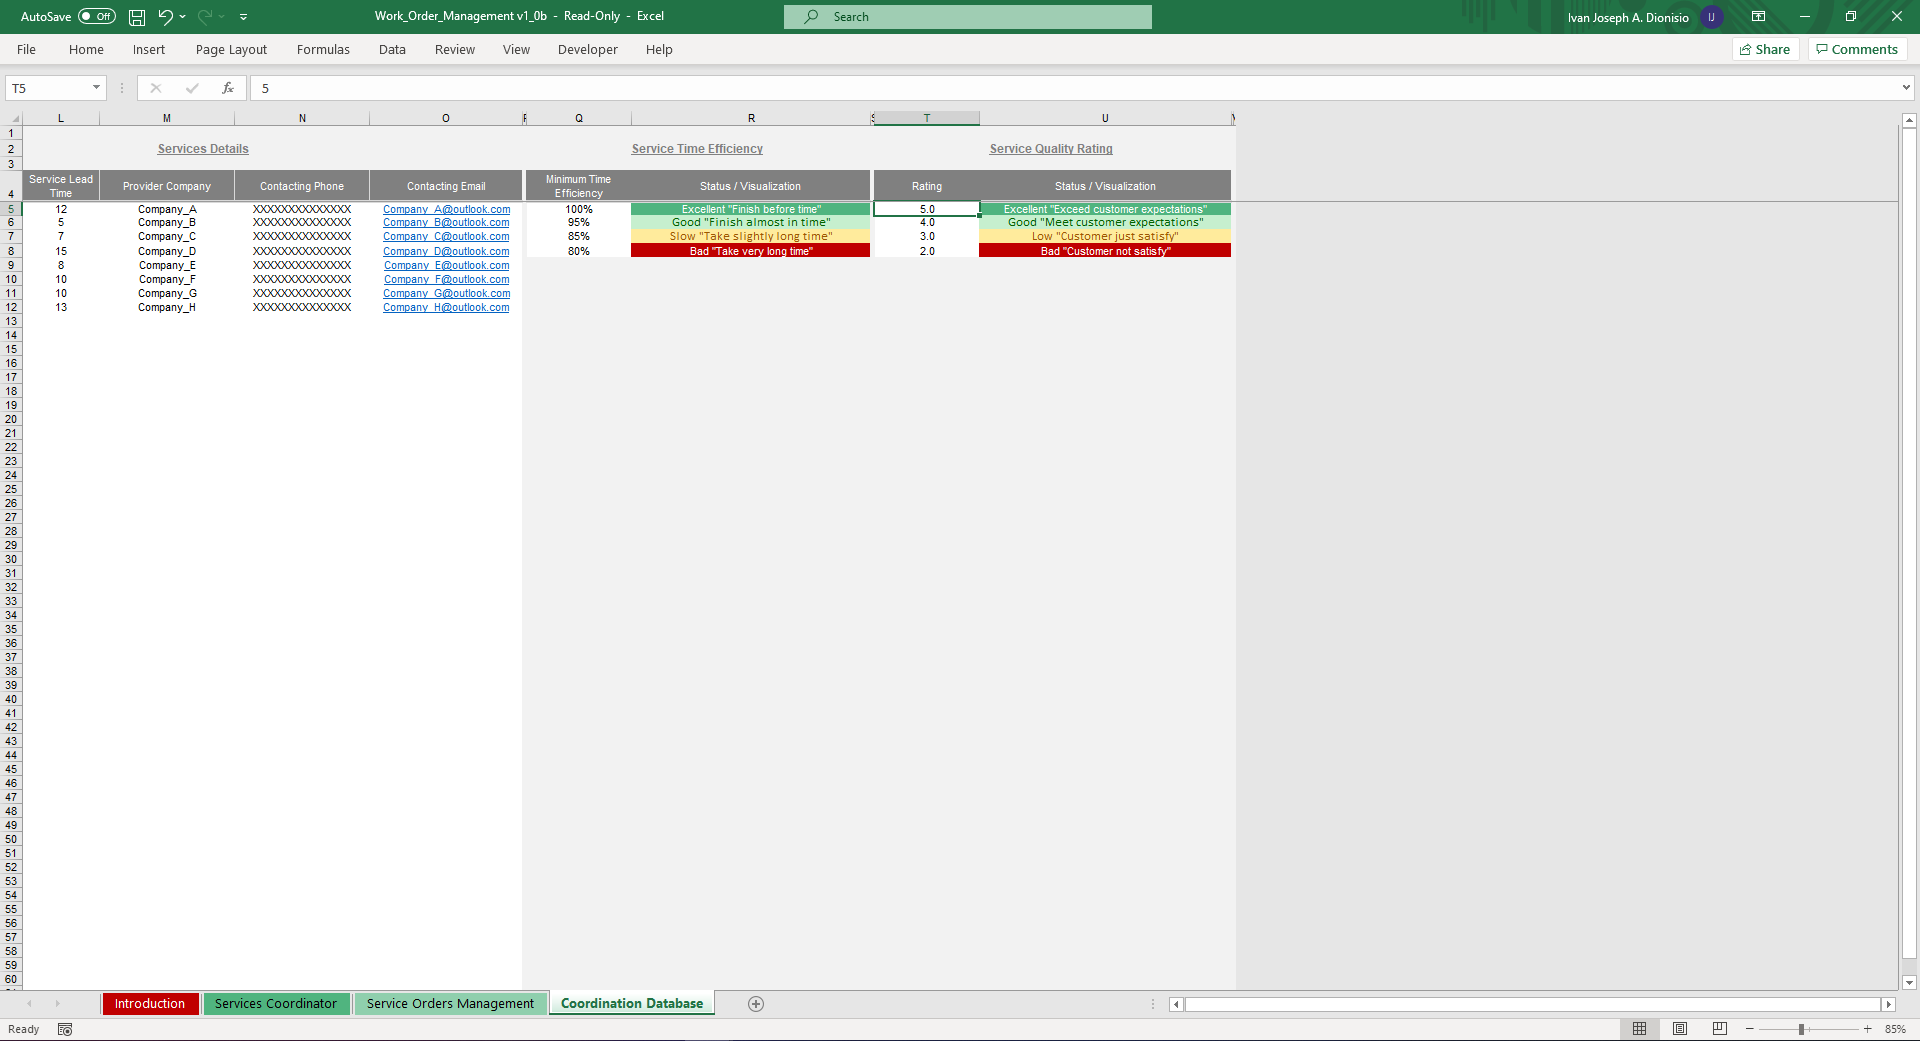Click the horizontal scrollbar right arrow
The height and width of the screenshot is (1041, 1920).
[1889, 1004]
